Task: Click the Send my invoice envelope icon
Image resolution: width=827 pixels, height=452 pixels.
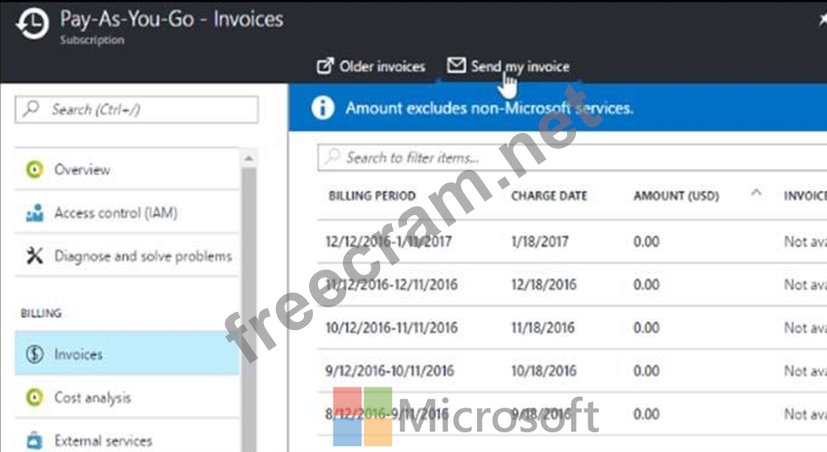Action: pyautogui.click(x=456, y=65)
